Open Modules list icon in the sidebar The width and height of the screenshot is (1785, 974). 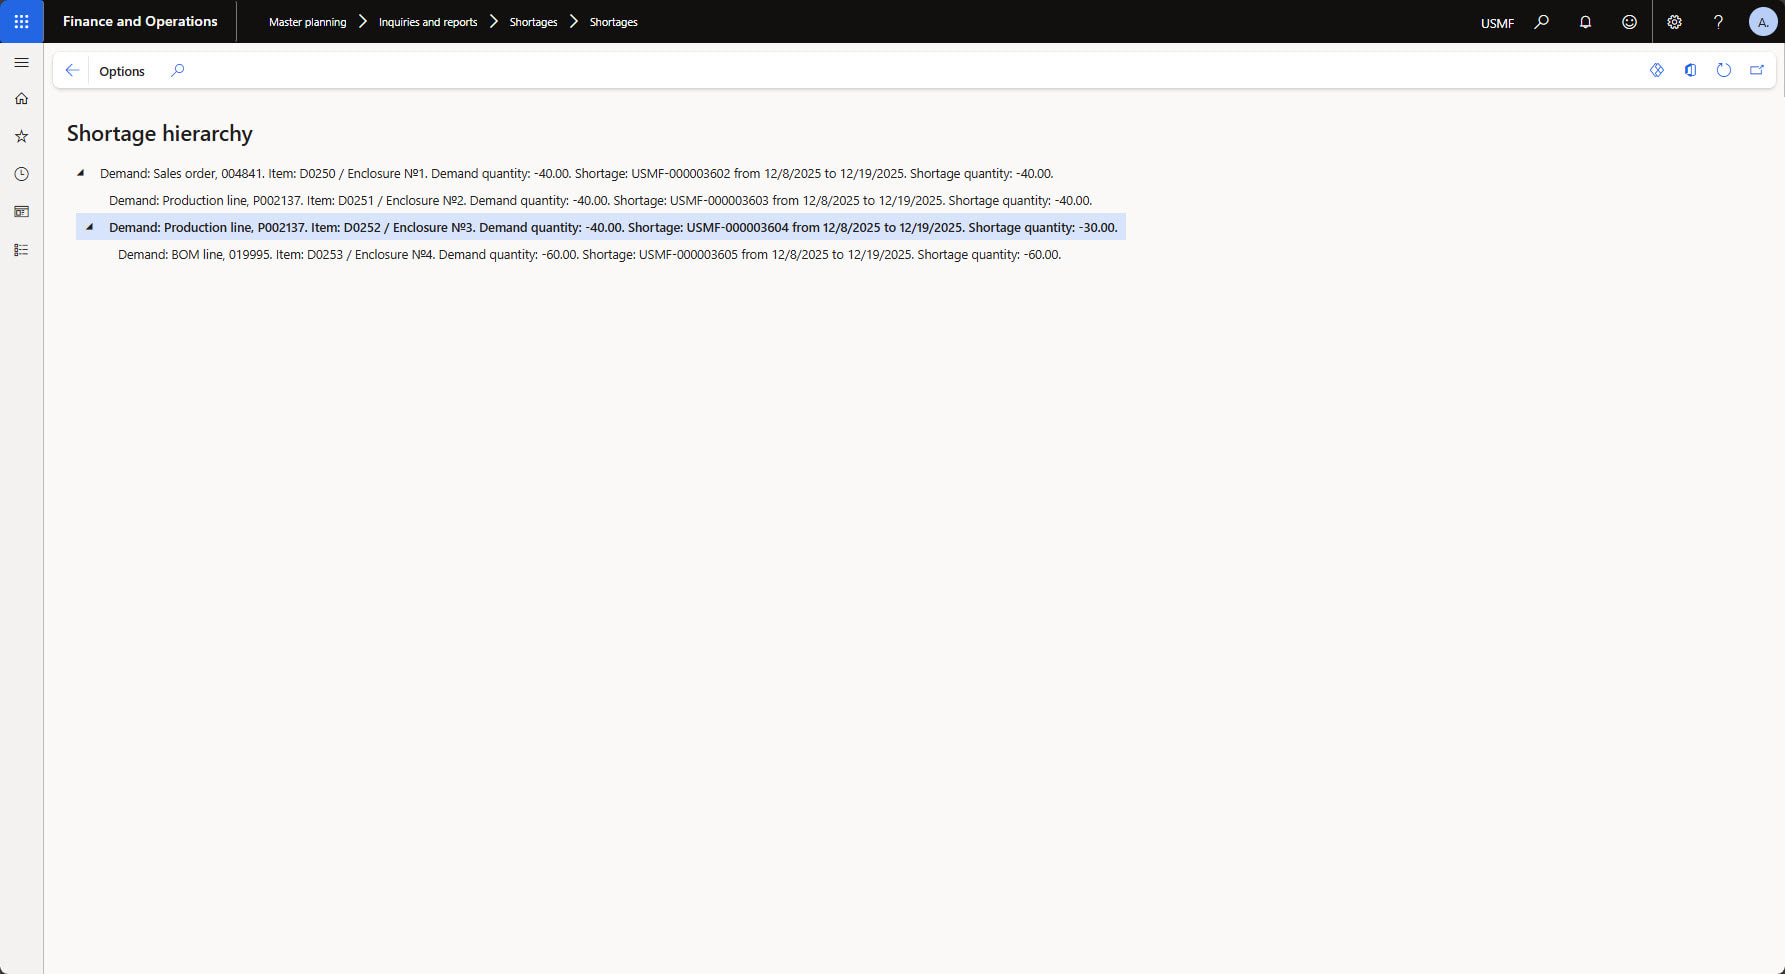[21, 250]
